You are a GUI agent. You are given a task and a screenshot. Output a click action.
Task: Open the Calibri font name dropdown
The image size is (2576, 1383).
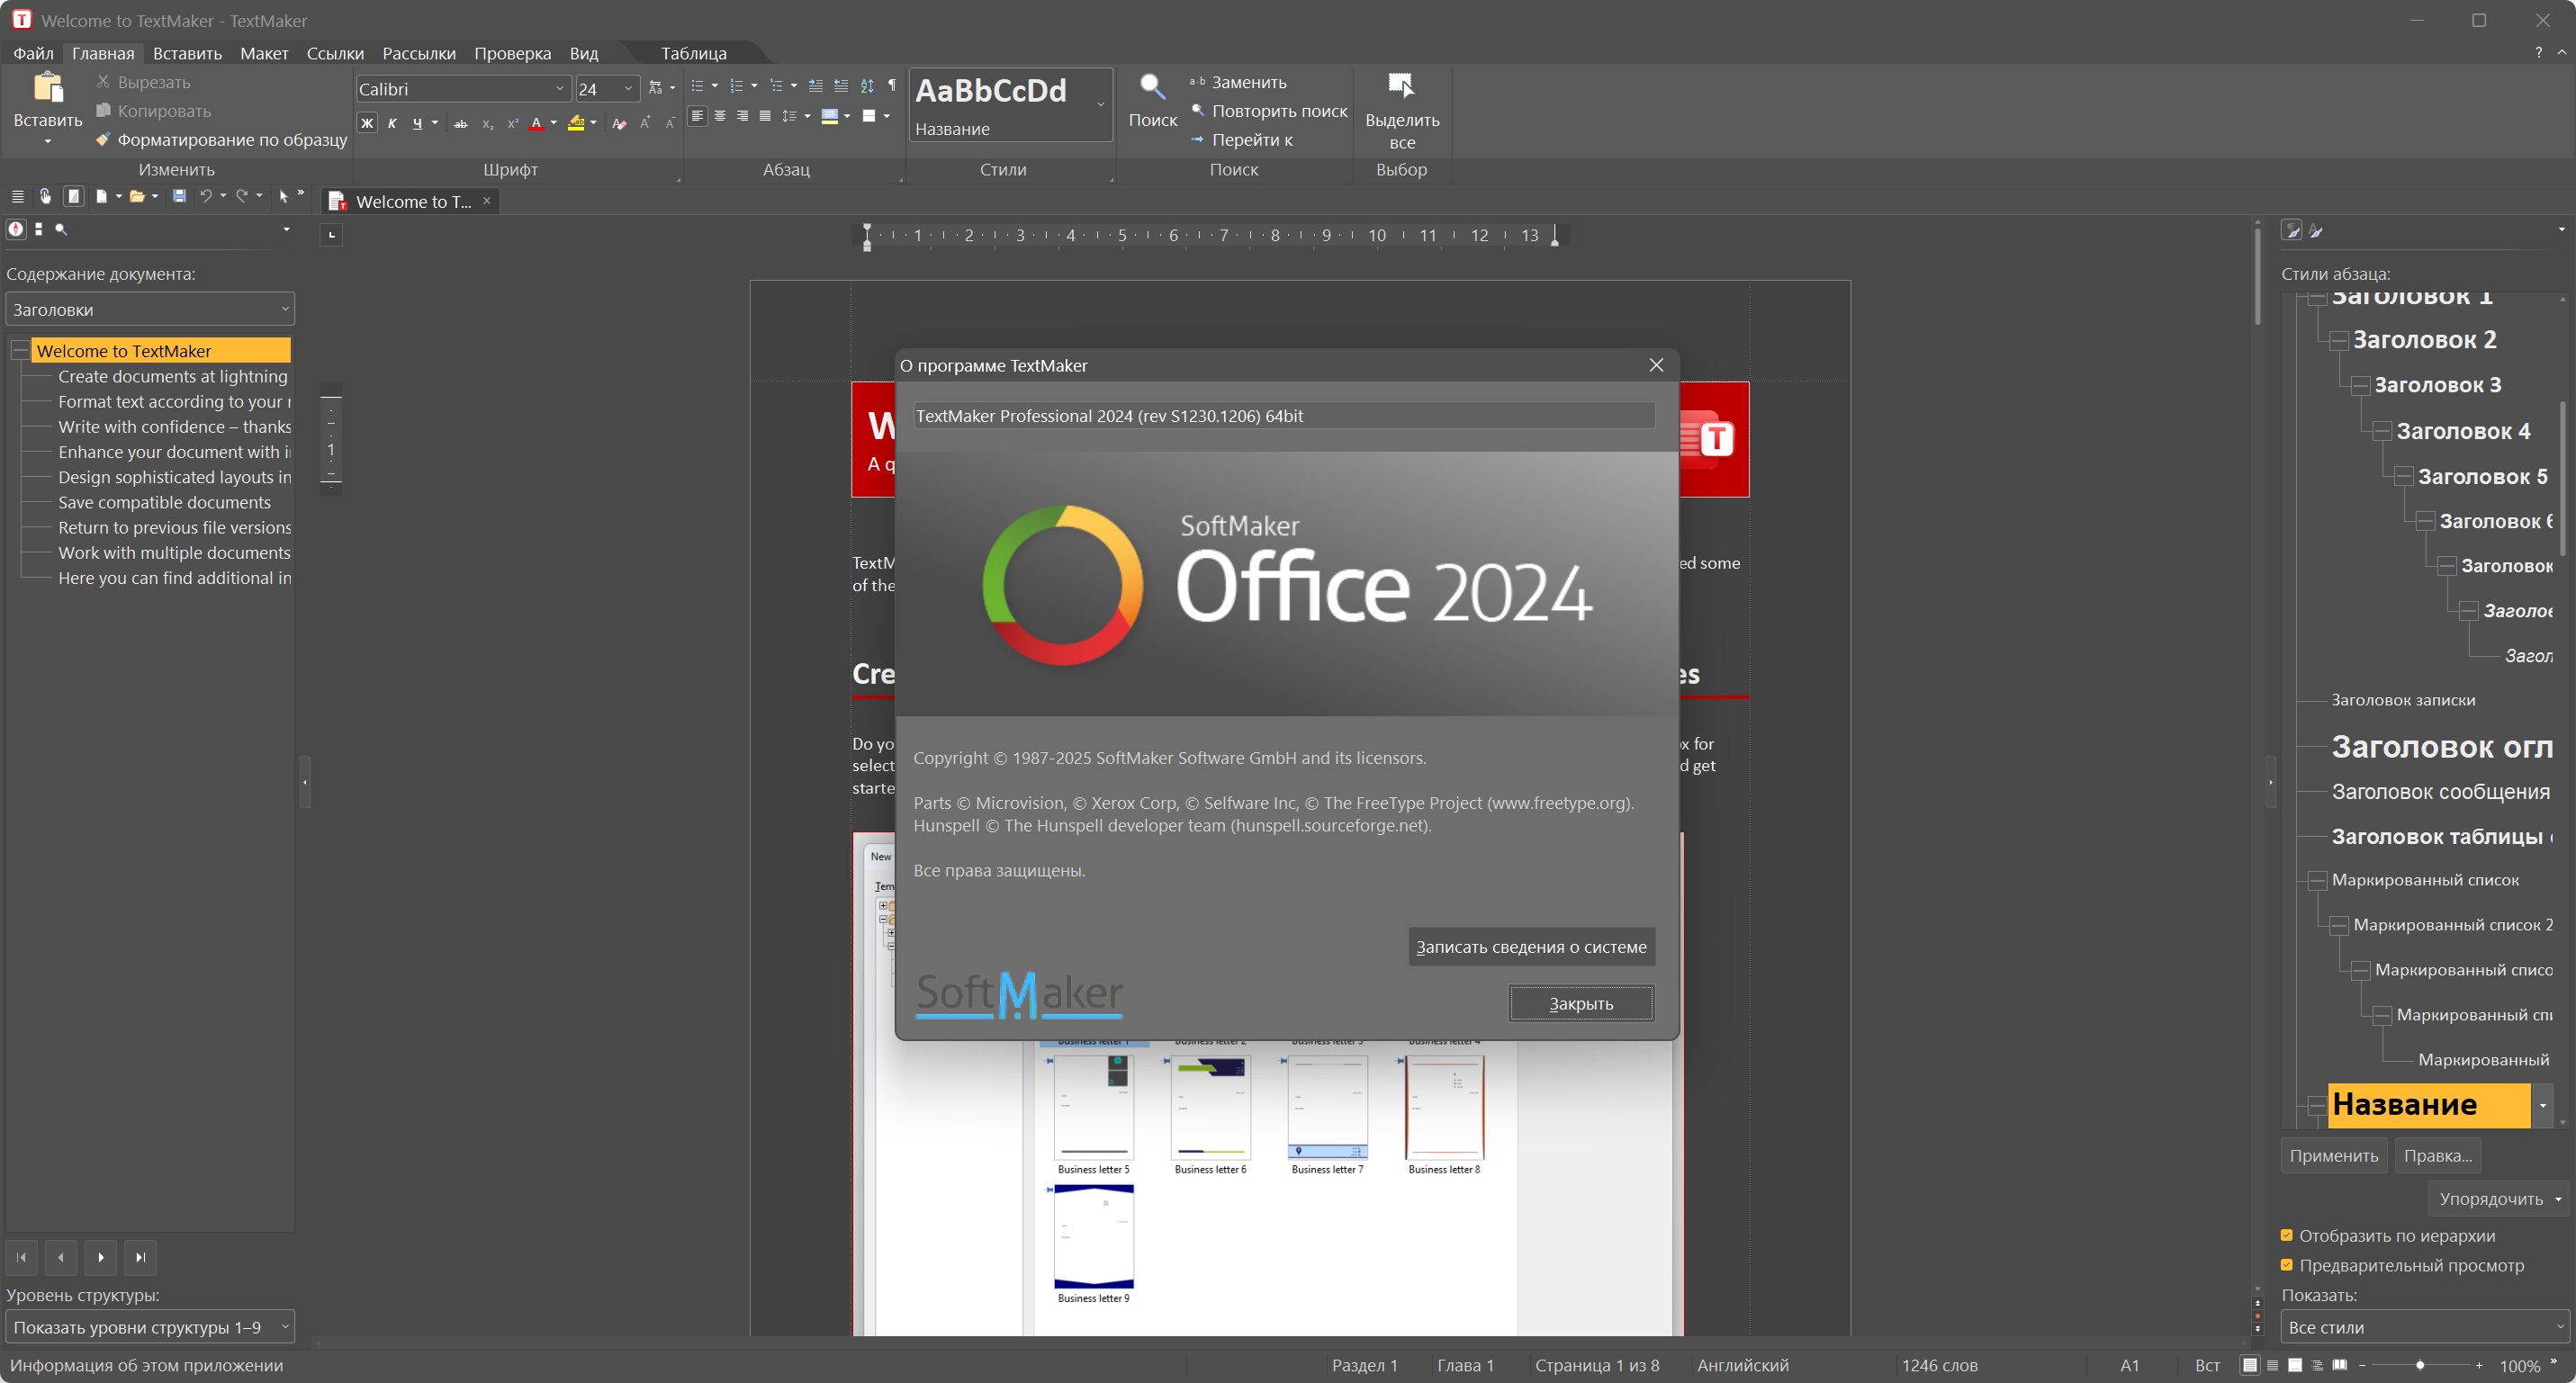pos(560,89)
